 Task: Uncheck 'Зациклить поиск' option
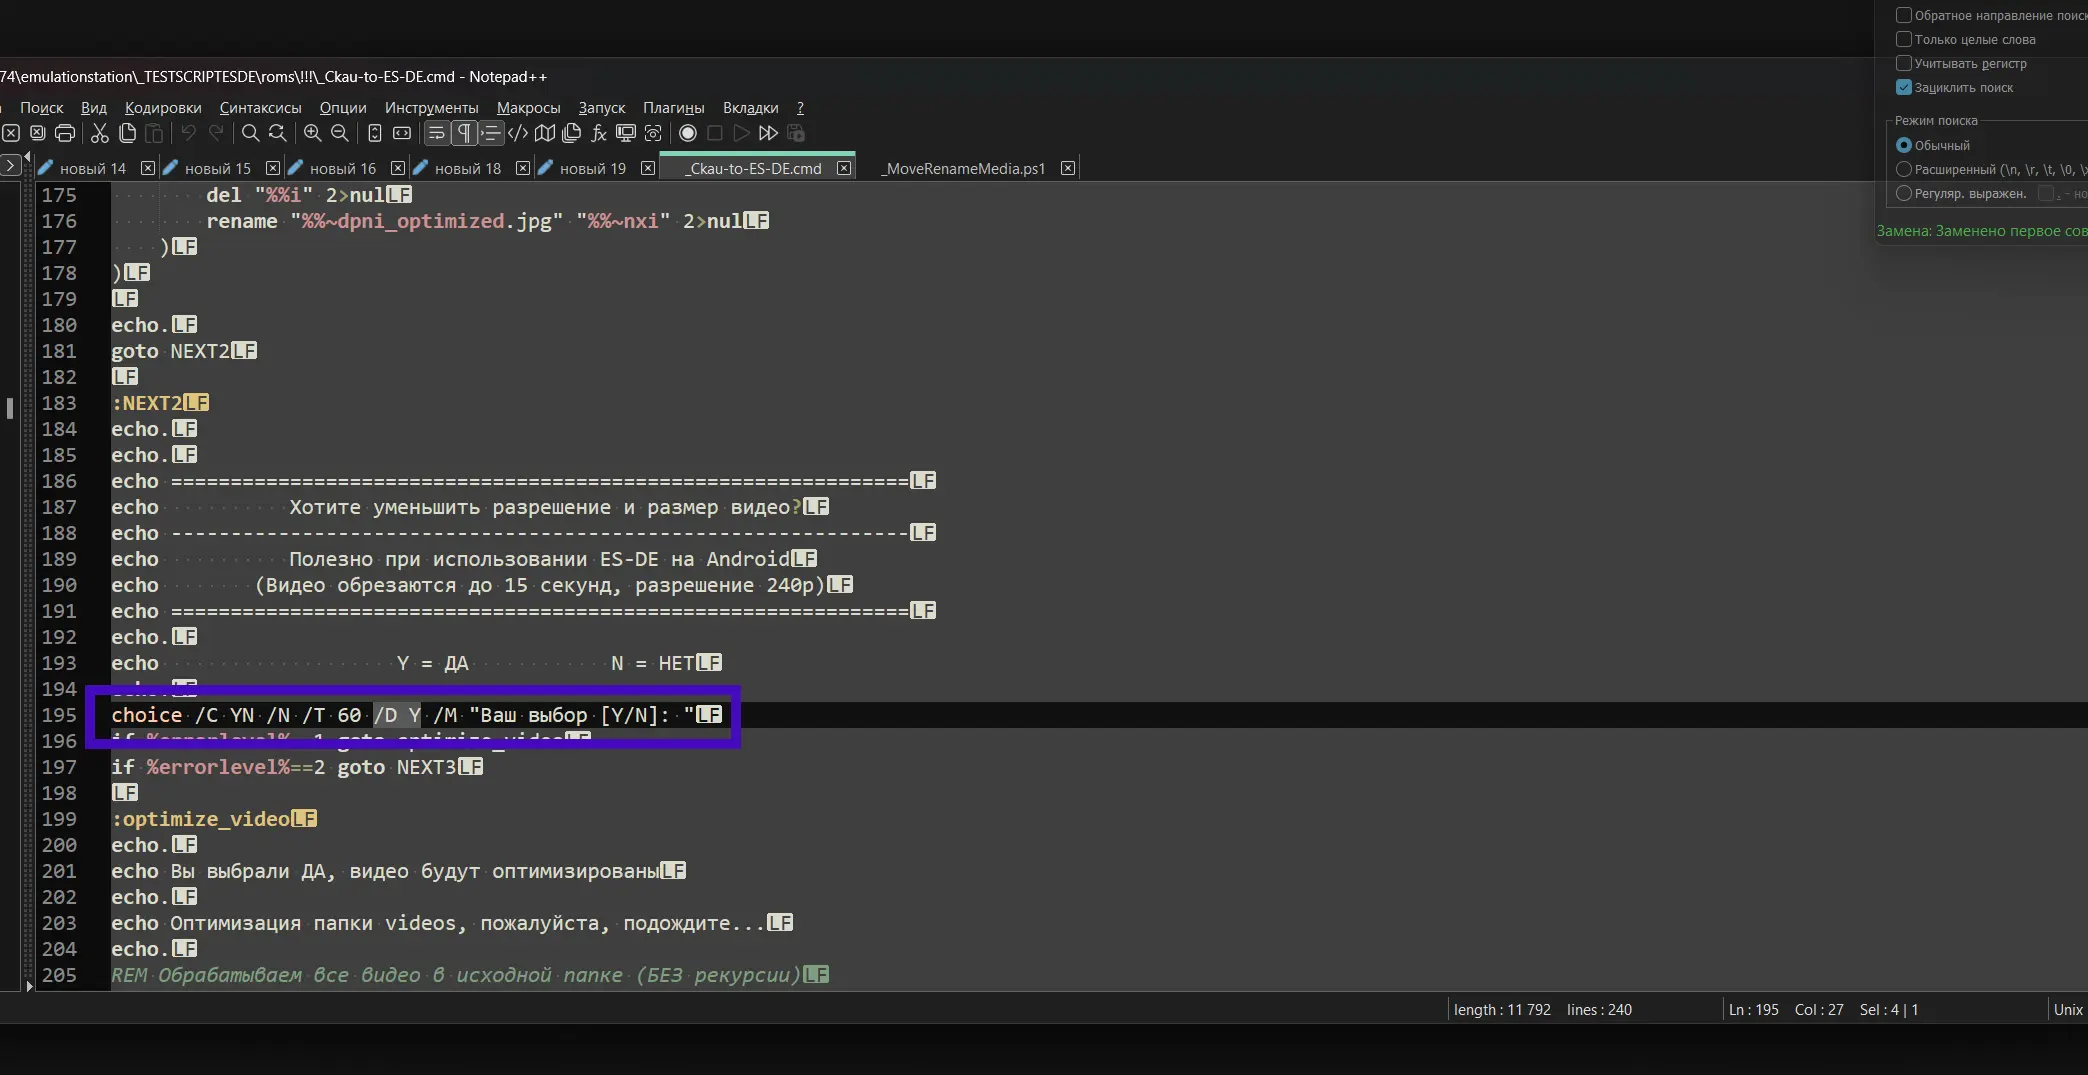tap(1904, 87)
